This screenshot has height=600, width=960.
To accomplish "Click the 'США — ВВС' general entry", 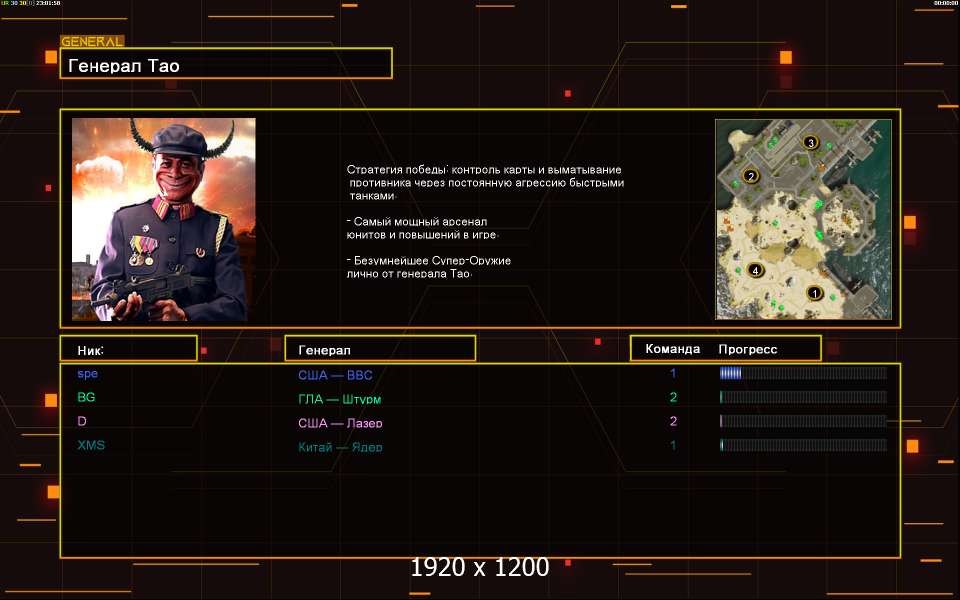I will (335, 375).
